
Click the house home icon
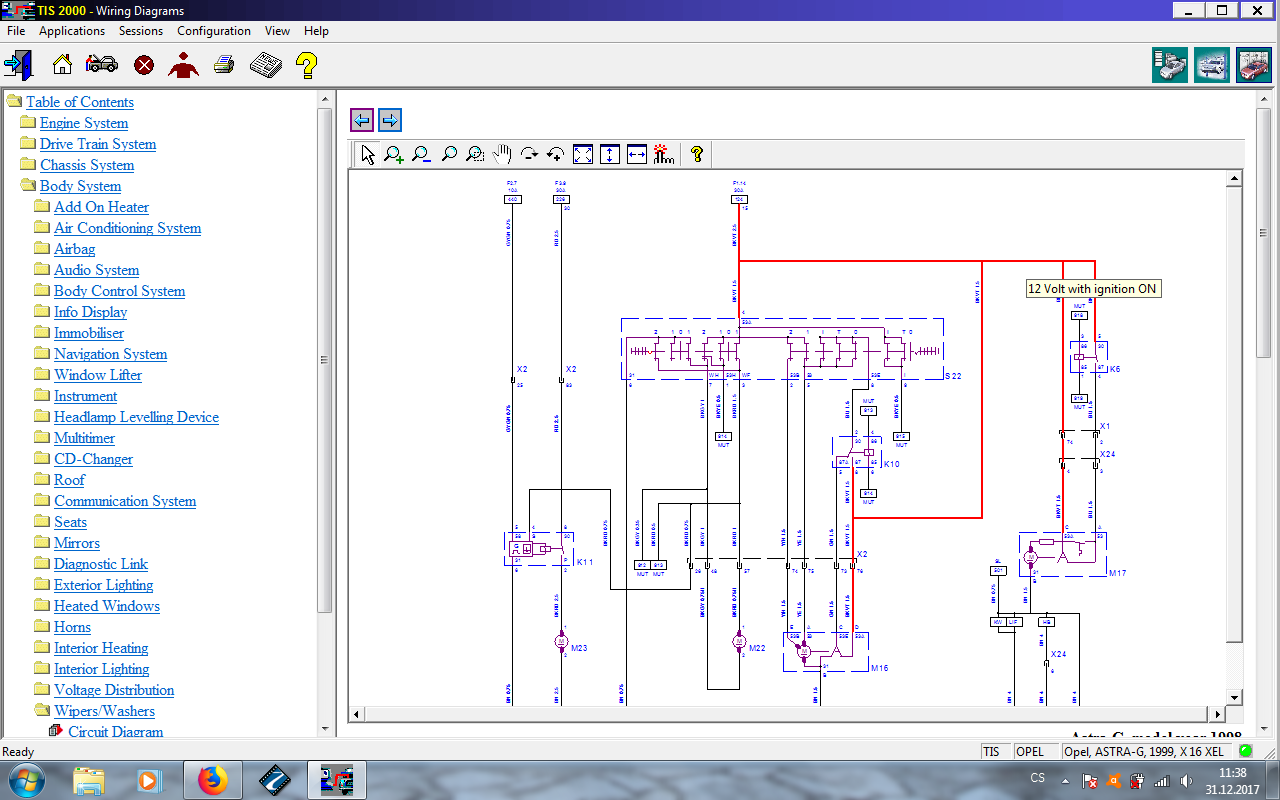pos(62,65)
